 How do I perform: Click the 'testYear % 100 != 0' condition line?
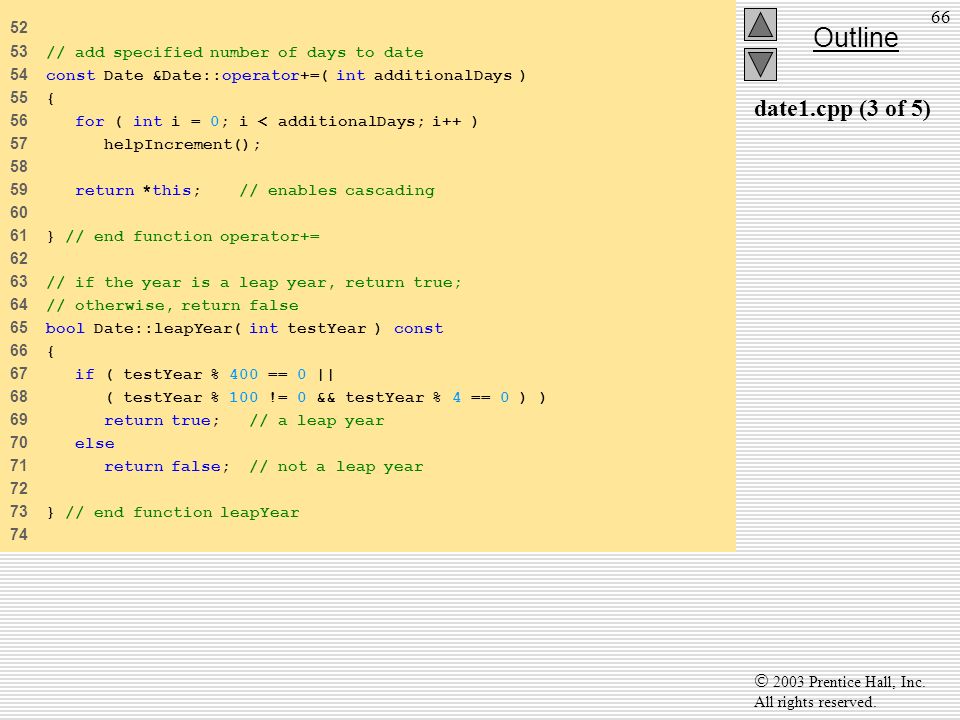pyautogui.click(x=325, y=397)
